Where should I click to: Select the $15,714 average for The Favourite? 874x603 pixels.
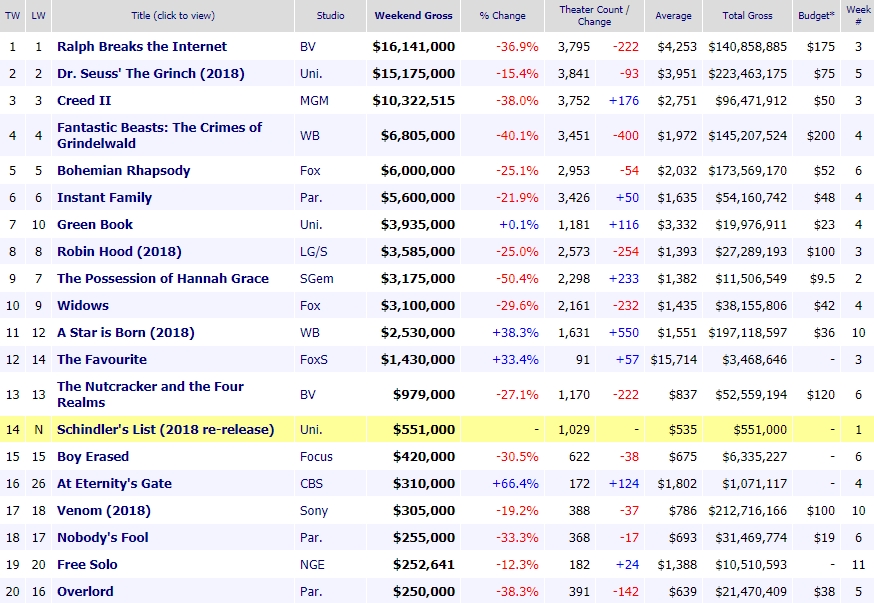coord(673,359)
